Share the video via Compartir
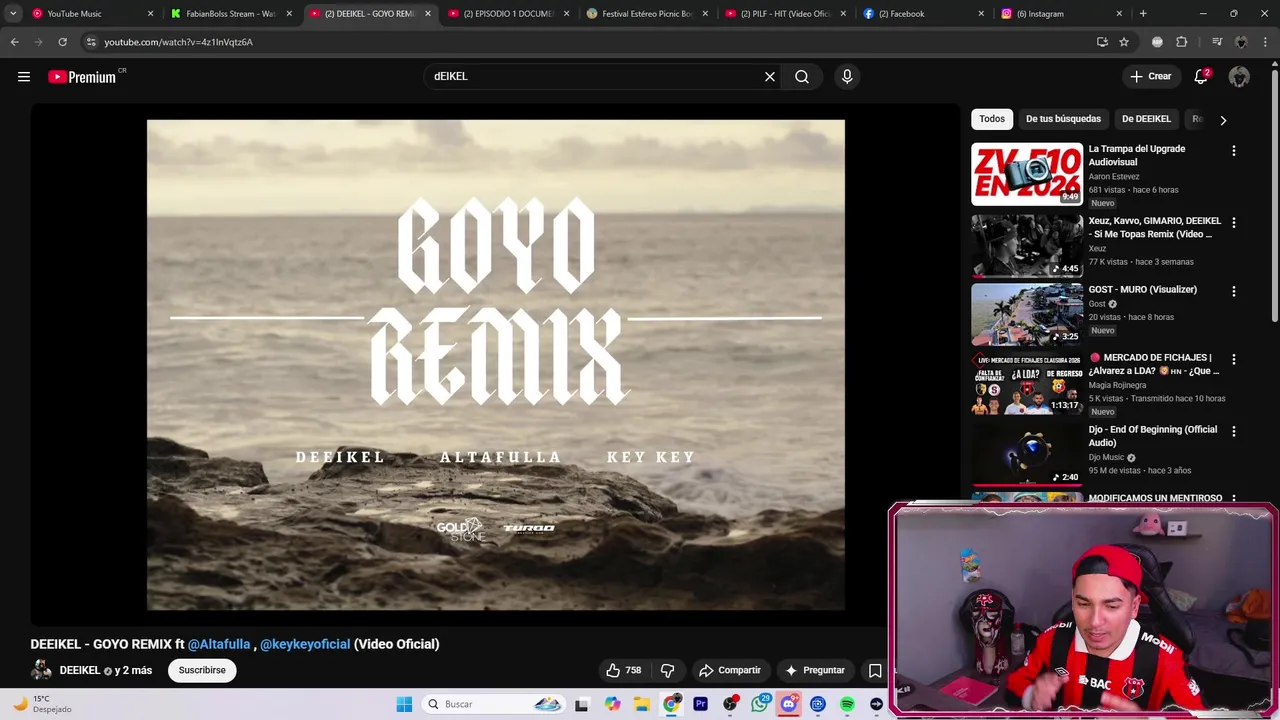This screenshot has height=720, width=1280. 730,670
